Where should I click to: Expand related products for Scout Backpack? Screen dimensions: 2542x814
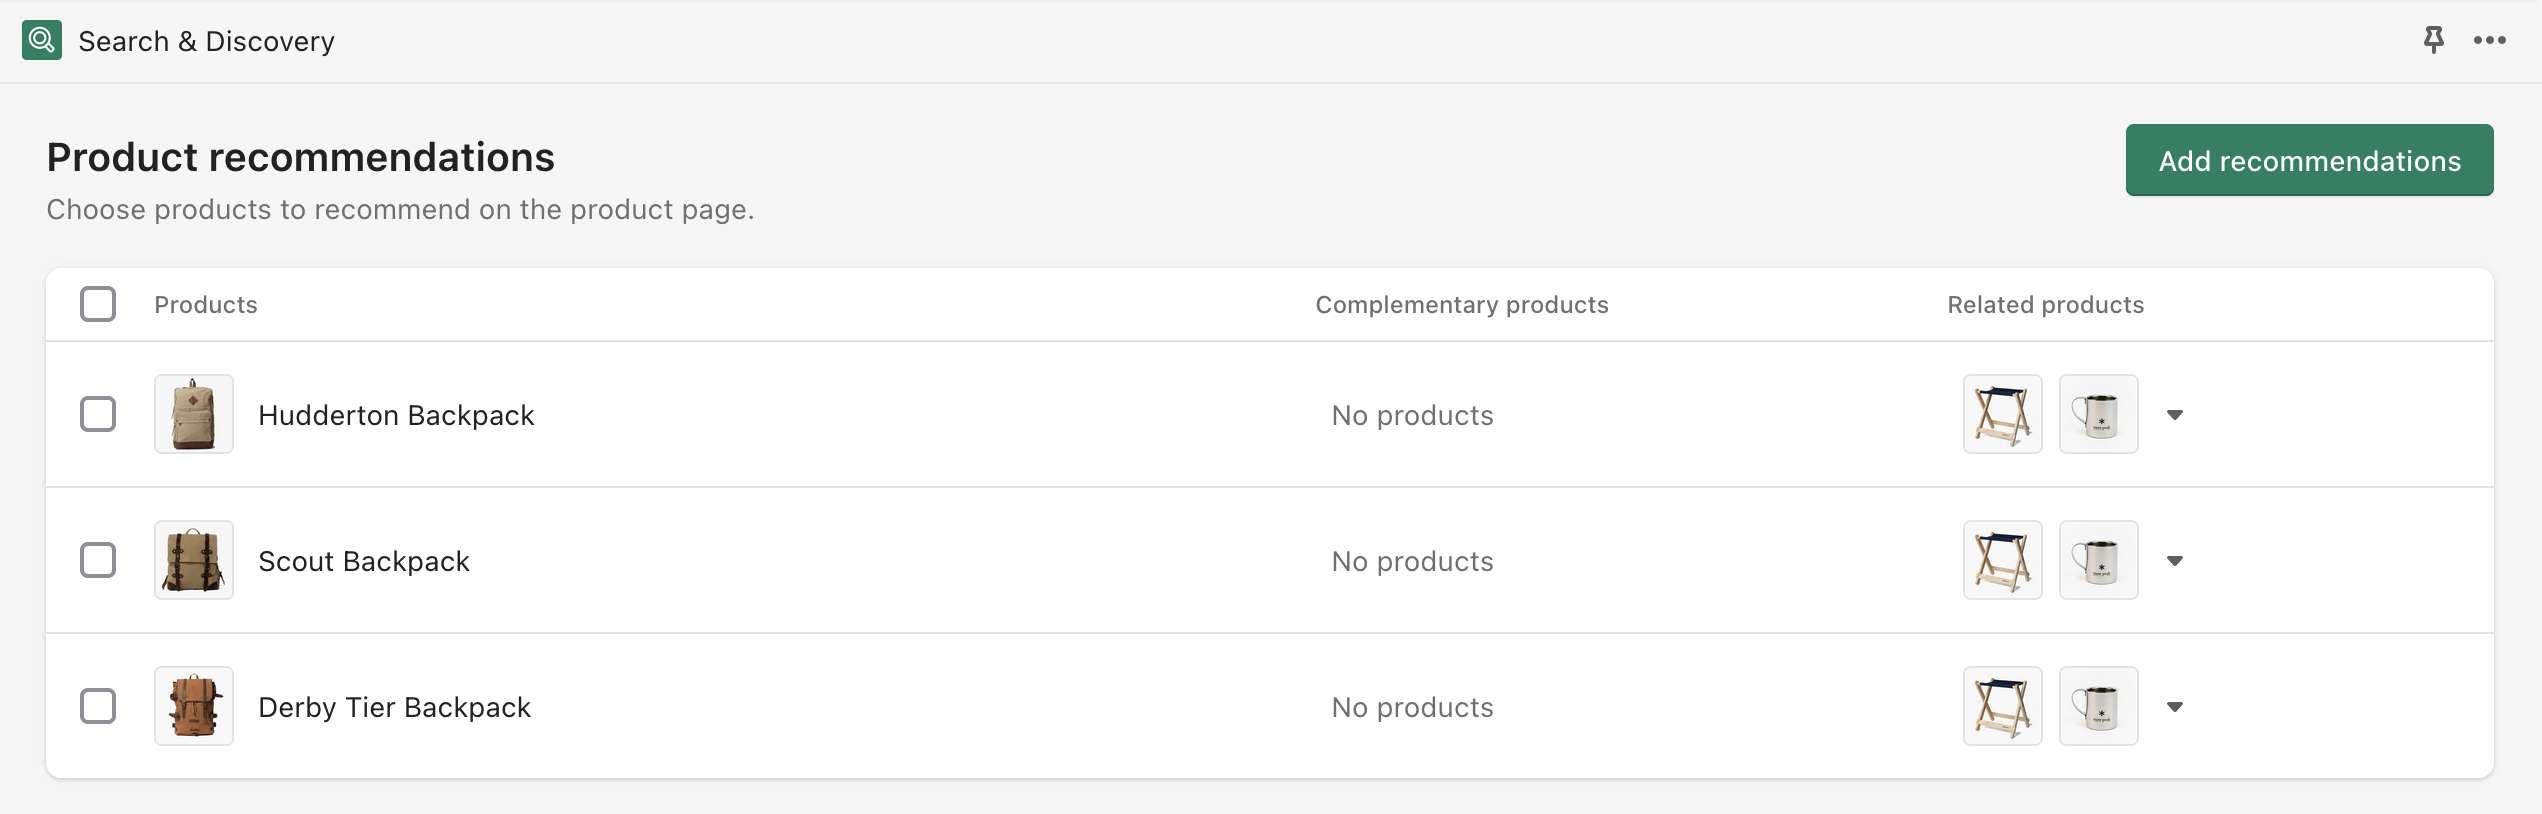pyautogui.click(x=2175, y=561)
